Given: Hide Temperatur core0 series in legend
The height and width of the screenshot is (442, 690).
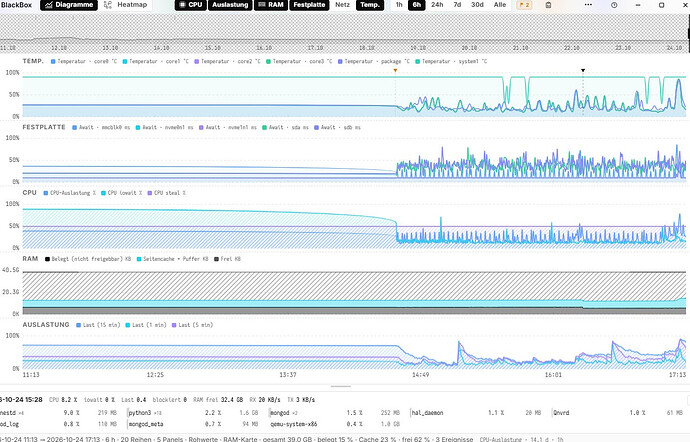Looking at the screenshot, I should point(84,61).
